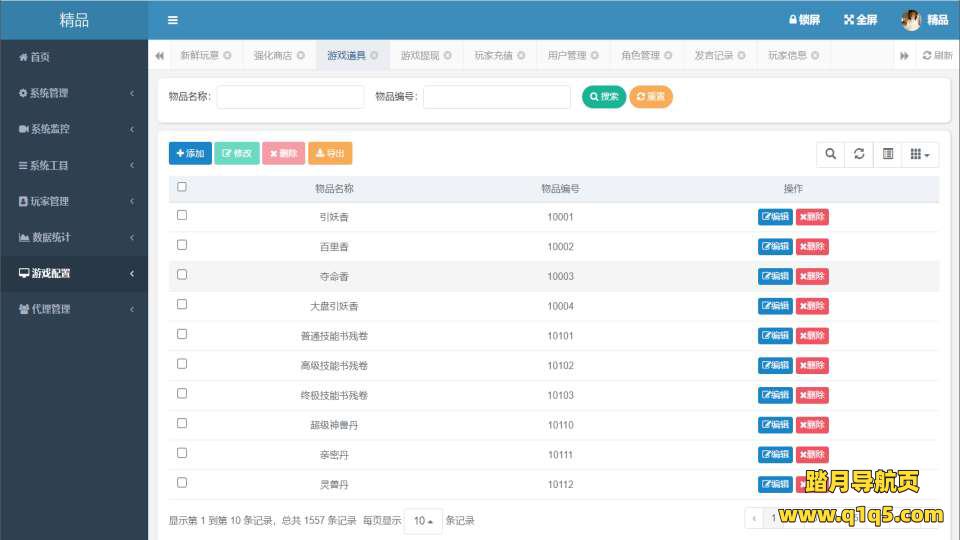
Task: Click the user avatar picture
Action: pos(911,20)
